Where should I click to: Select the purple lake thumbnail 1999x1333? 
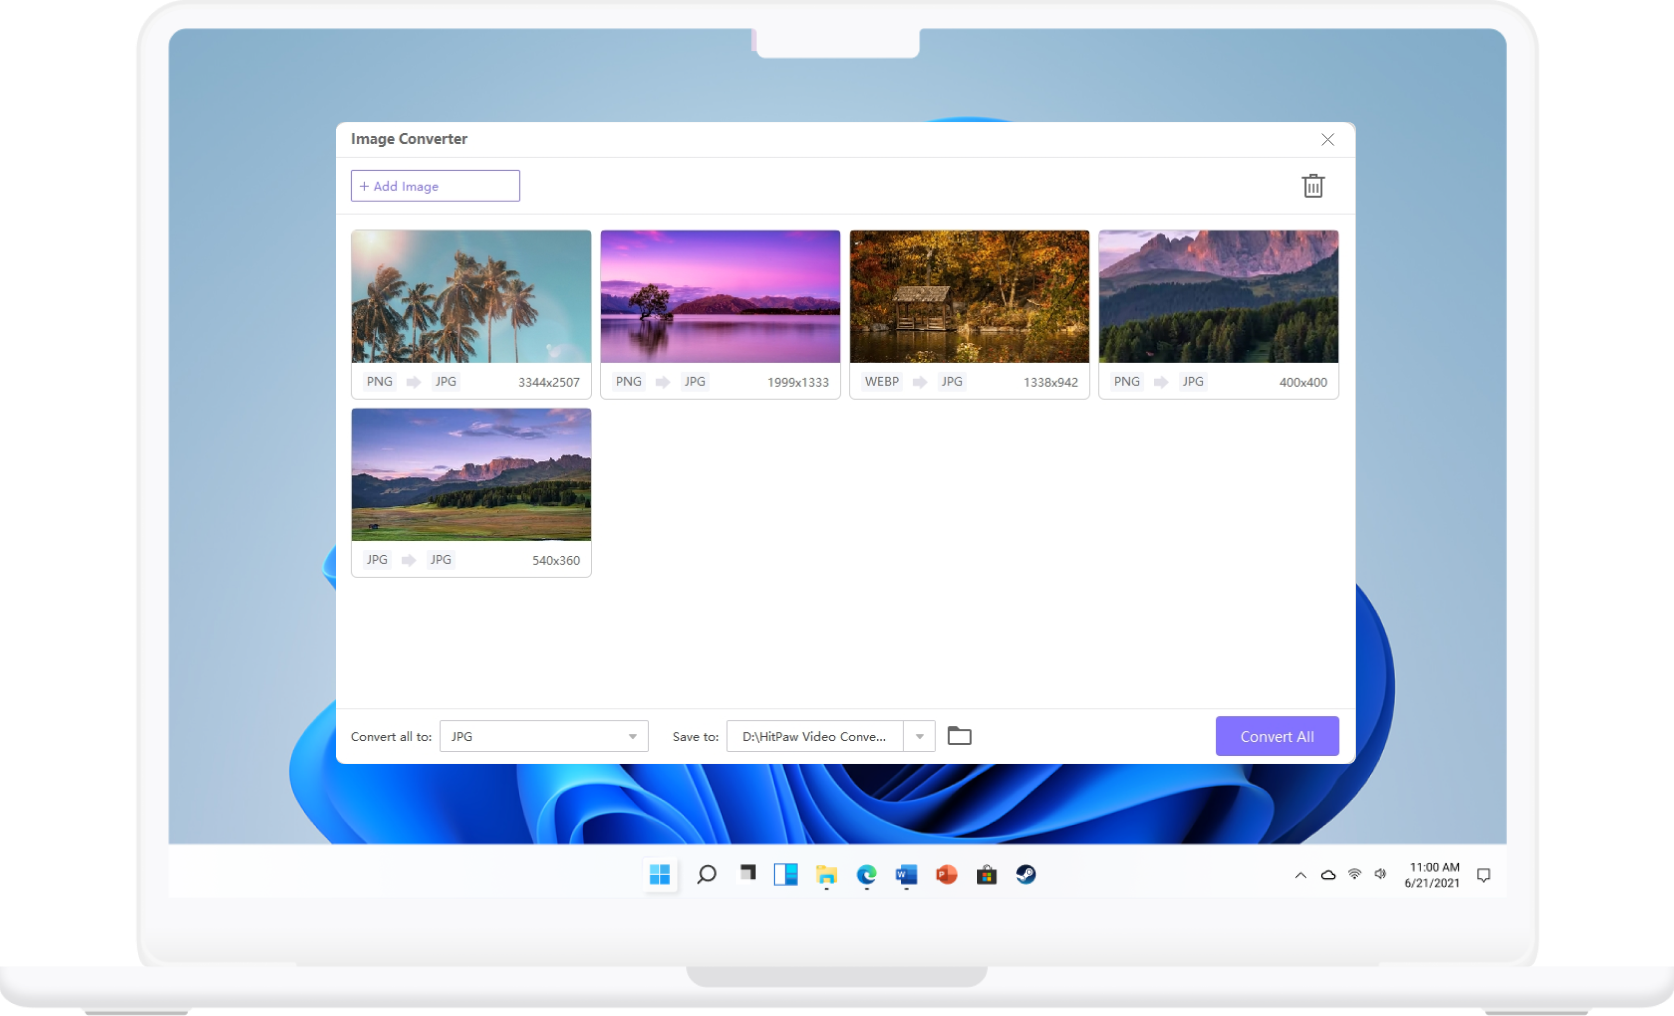pos(720,296)
